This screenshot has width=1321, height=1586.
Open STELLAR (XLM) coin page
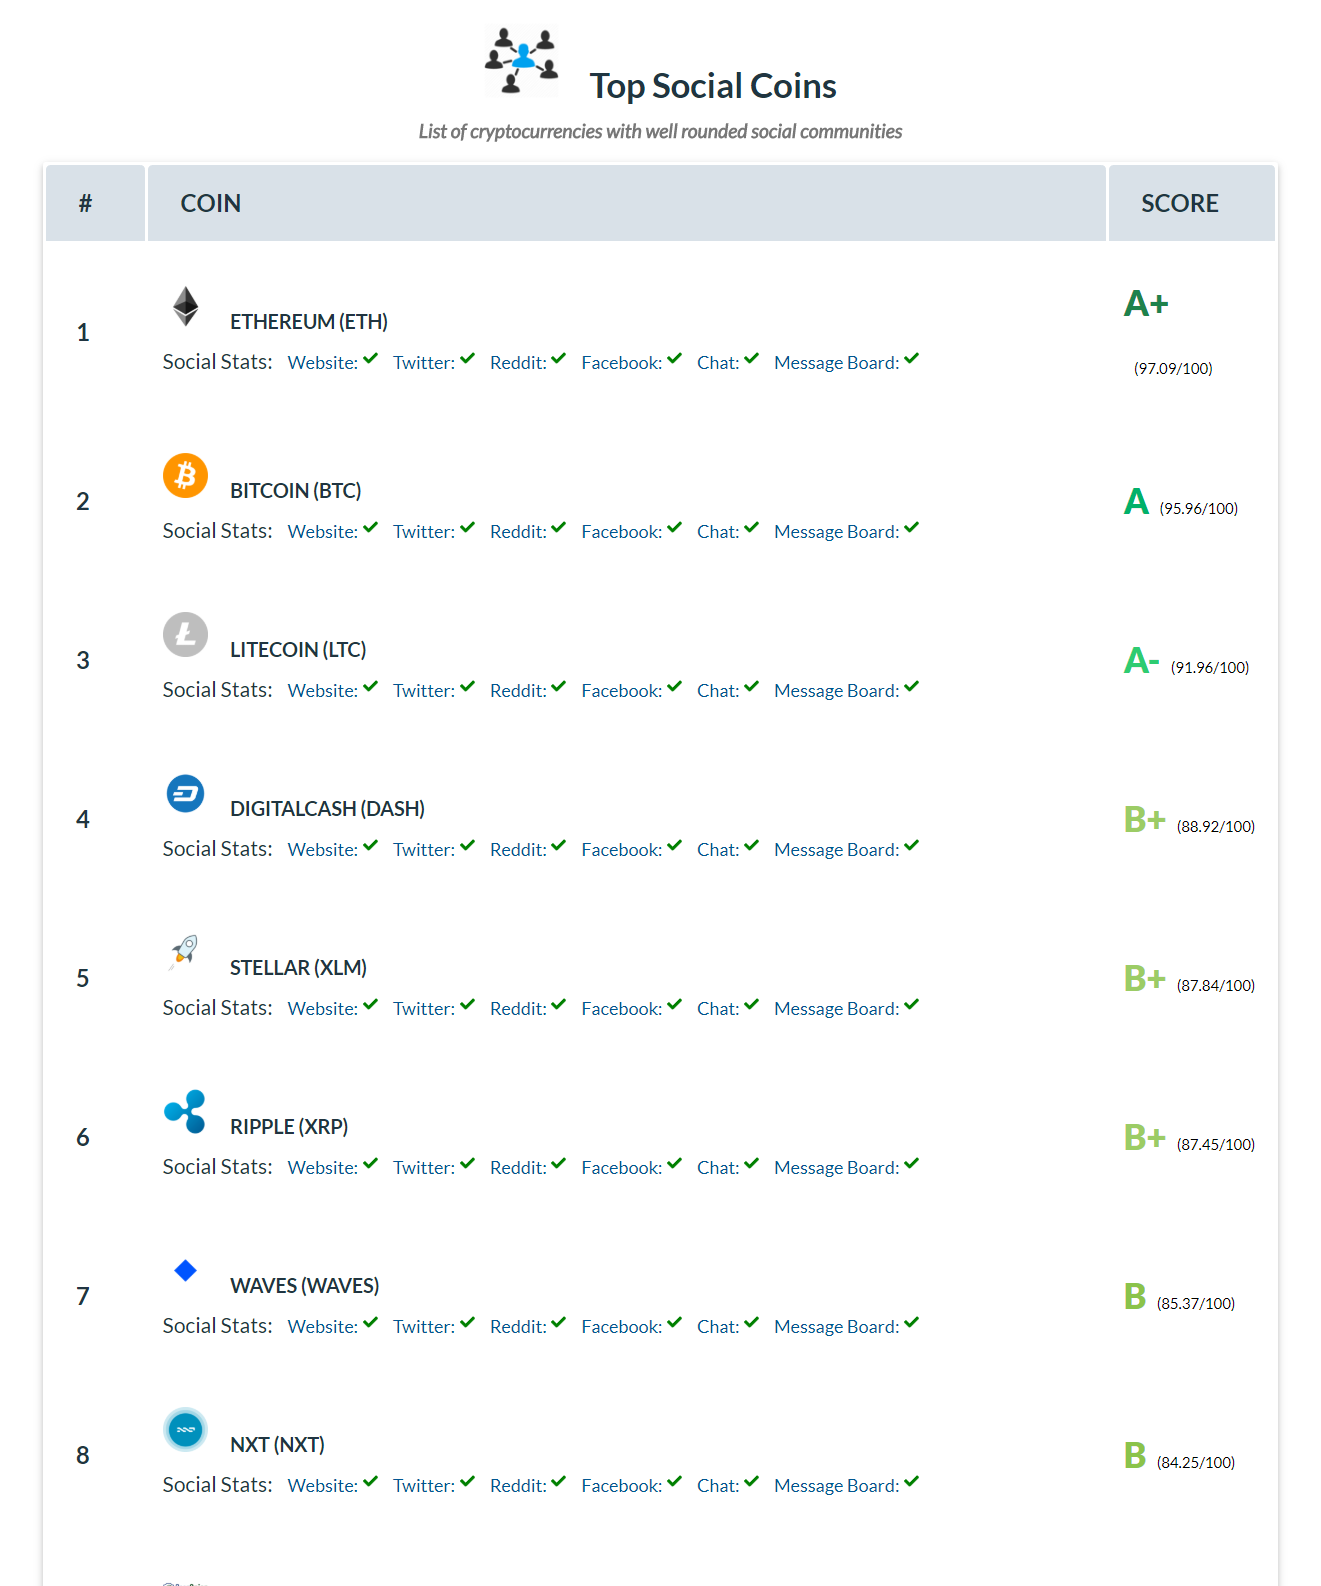(x=298, y=968)
